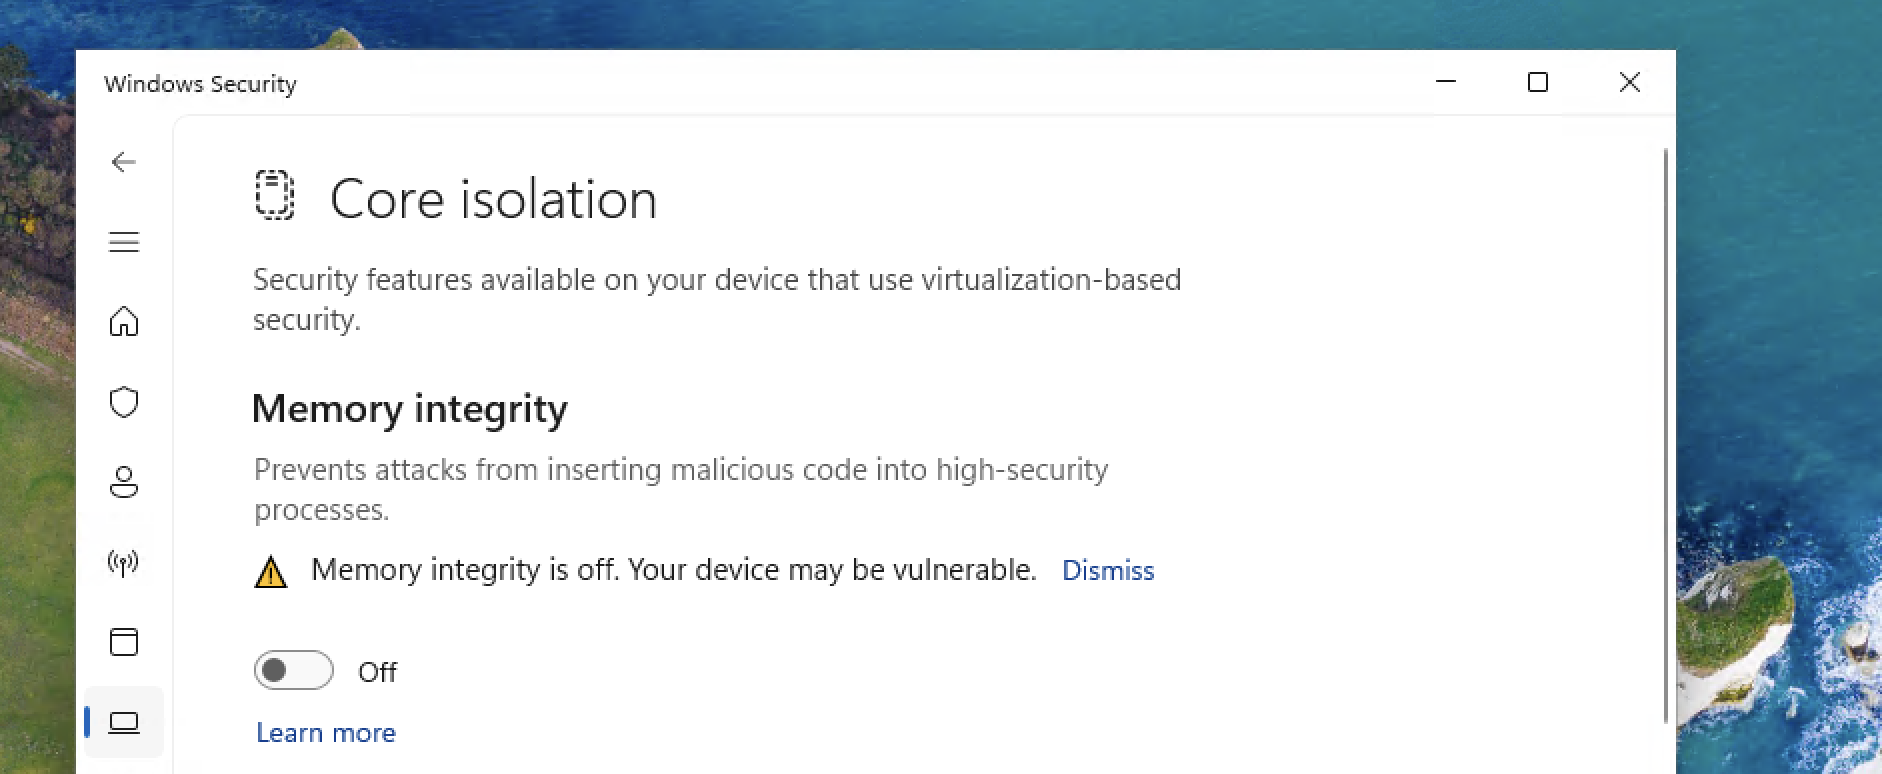Open the Learn more link
The height and width of the screenshot is (774, 1882).
[x=326, y=733]
